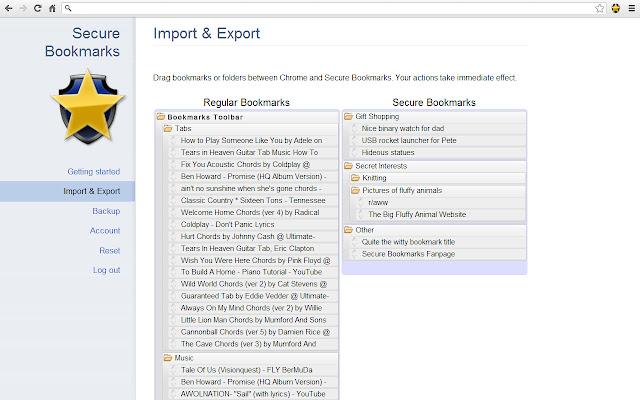Collapse the Bookmarks Toolbar folder
The image size is (640, 400).
(160, 116)
